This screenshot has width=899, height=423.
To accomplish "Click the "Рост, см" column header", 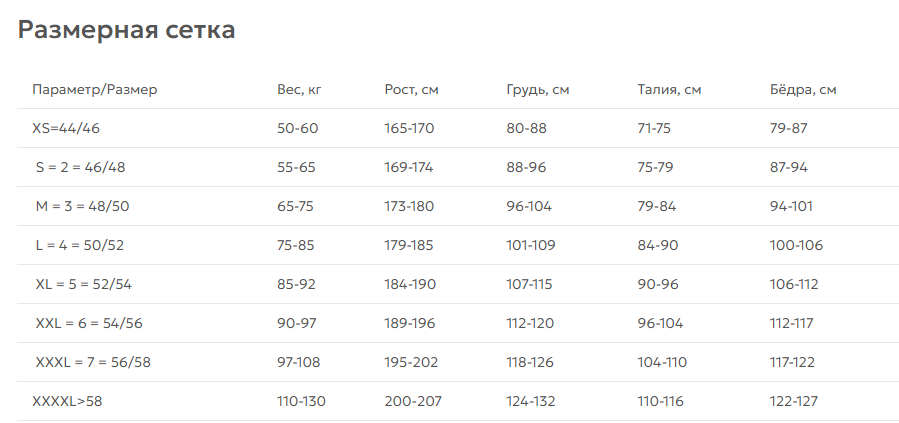I will point(411,90).
